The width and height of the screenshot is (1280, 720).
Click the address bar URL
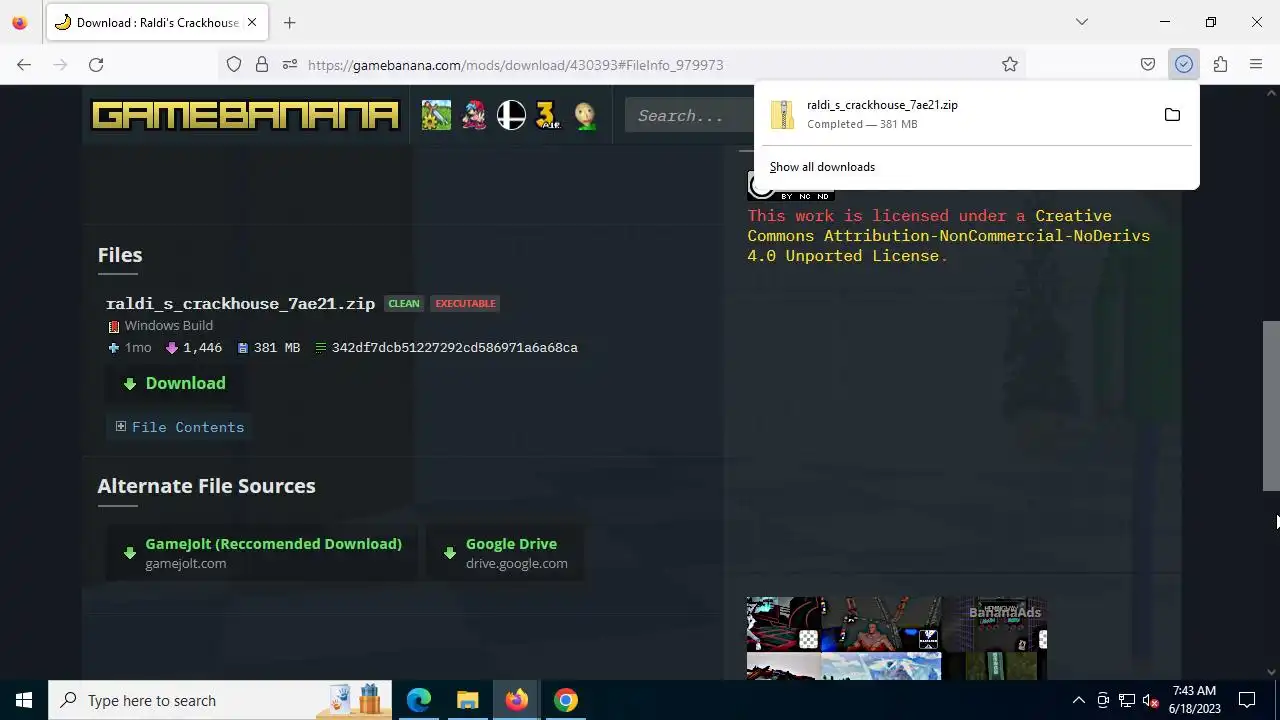point(515,65)
